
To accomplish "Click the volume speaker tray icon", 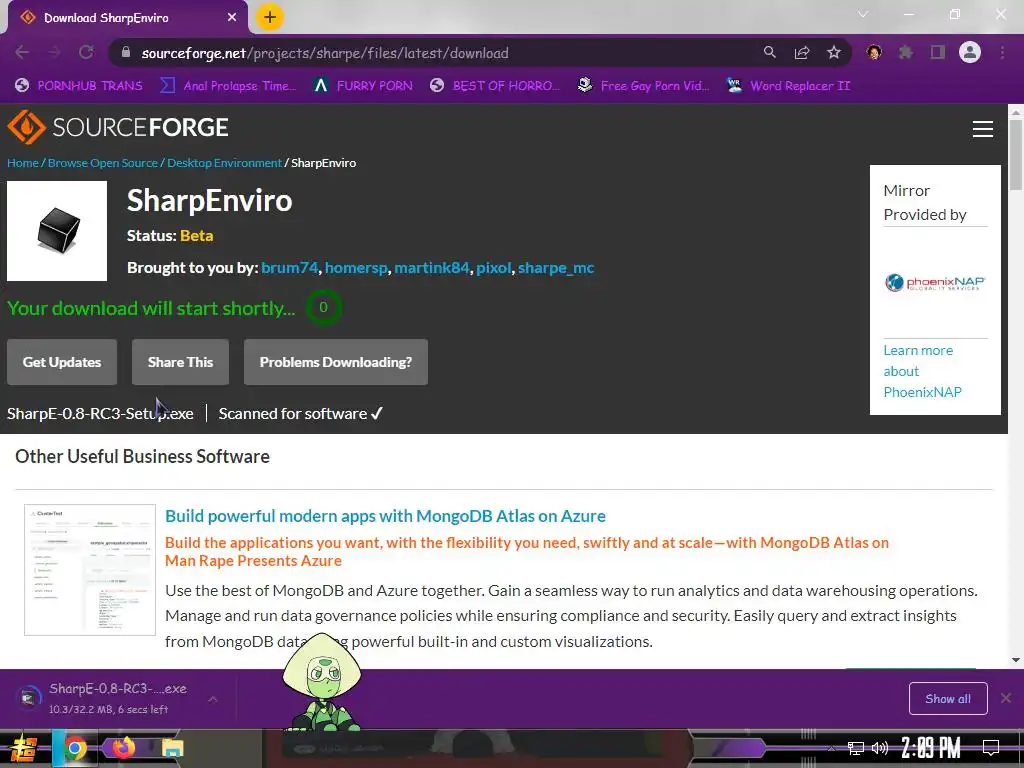I will [x=880, y=748].
